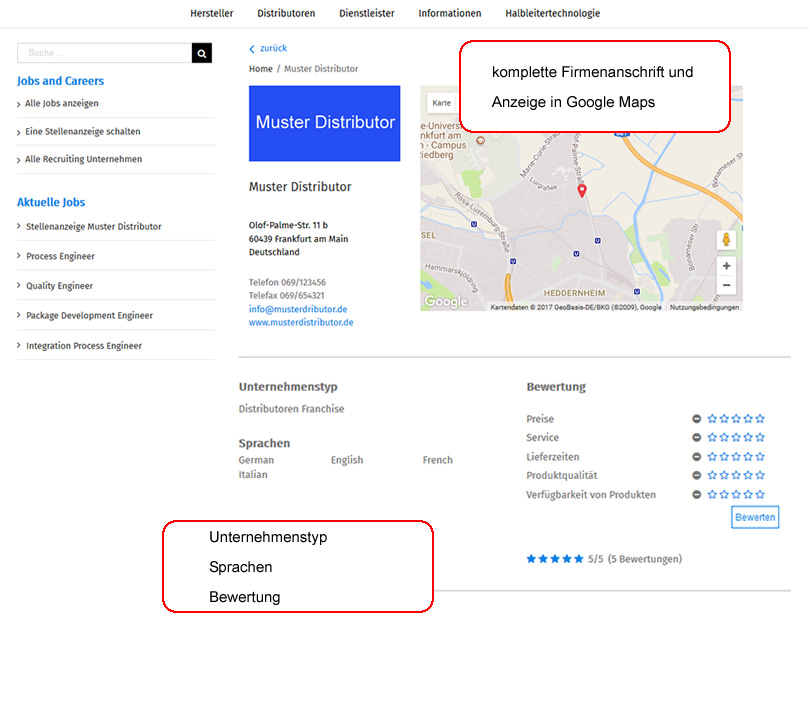Open Street View pegman on the map

point(726,240)
